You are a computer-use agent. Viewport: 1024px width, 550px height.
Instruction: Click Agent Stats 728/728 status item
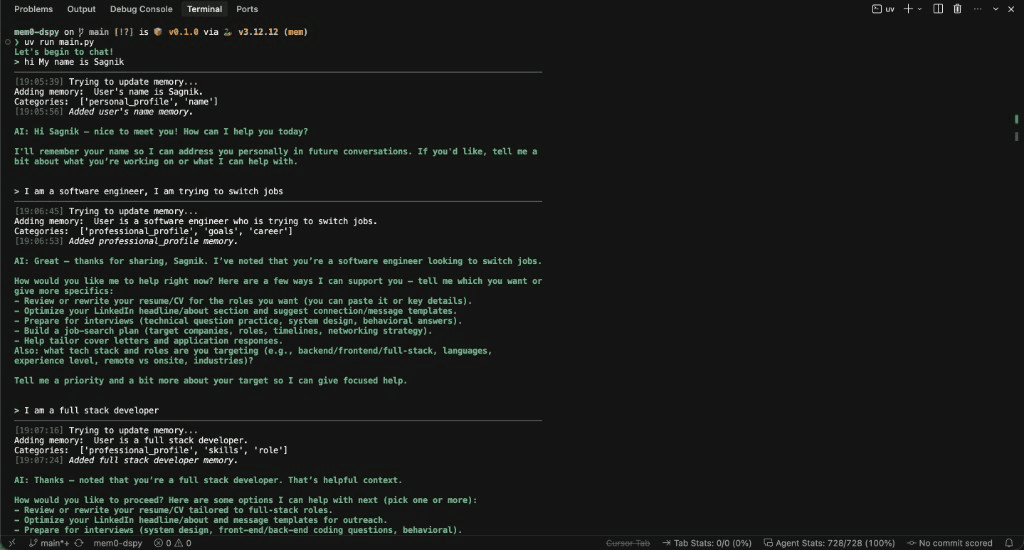point(829,543)
